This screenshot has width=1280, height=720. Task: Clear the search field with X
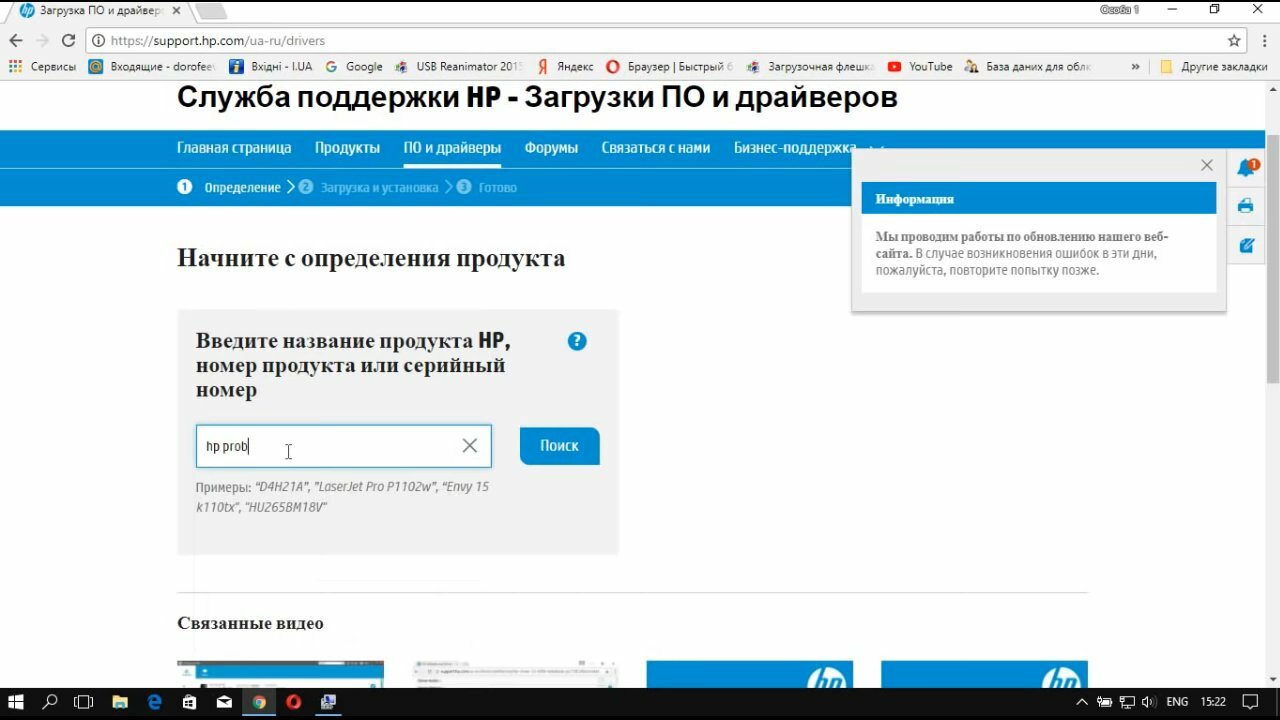coord(470,446)
